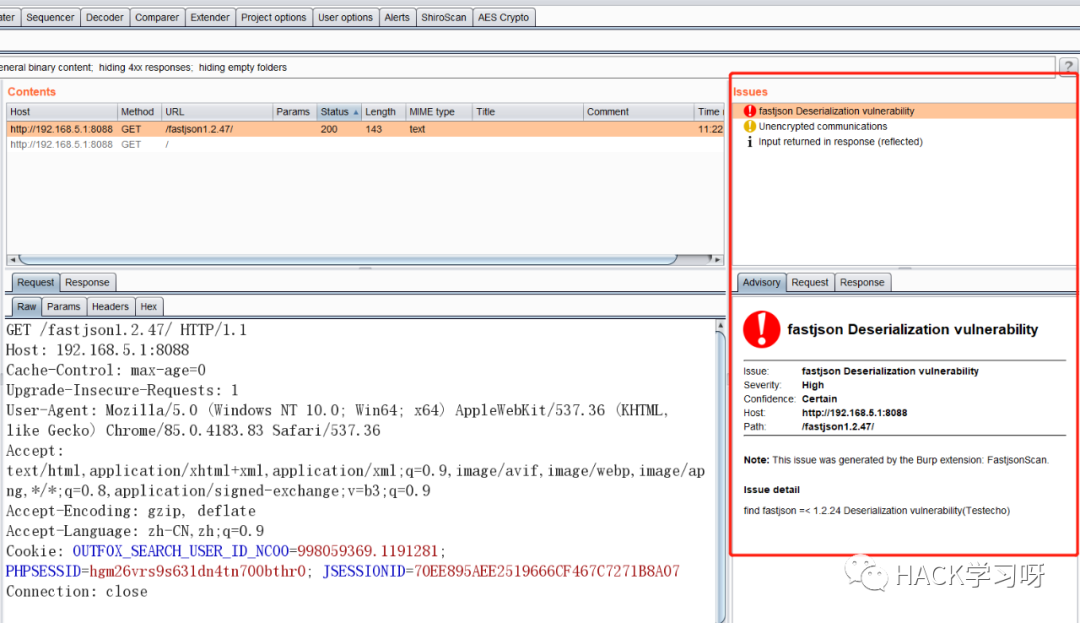Sort contents by Host column
This screenshot has width=1080, height=623.
tap(62, 112)
